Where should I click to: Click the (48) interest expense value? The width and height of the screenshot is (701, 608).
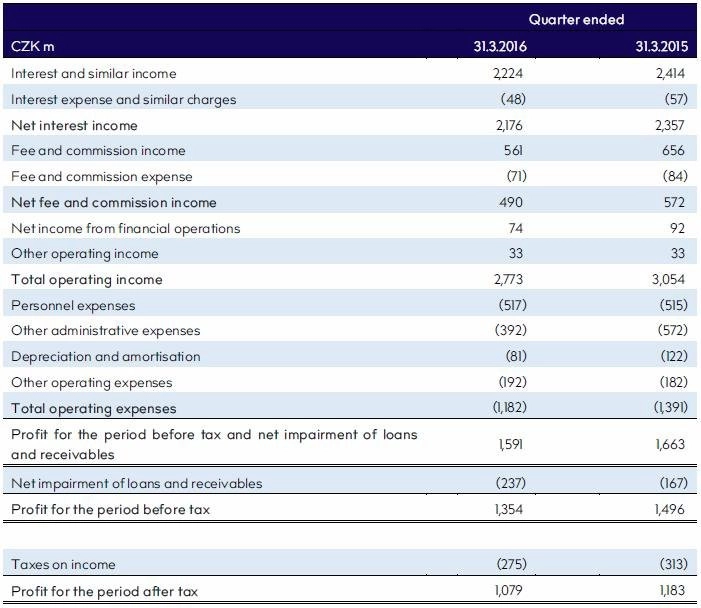tap(513, 99)
